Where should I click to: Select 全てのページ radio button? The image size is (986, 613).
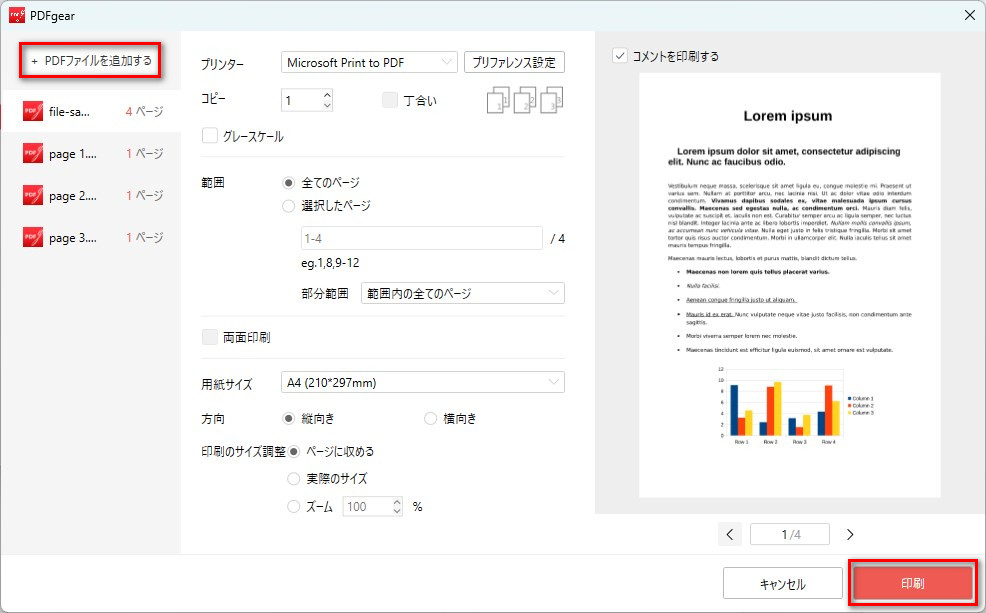pos(288,183)
